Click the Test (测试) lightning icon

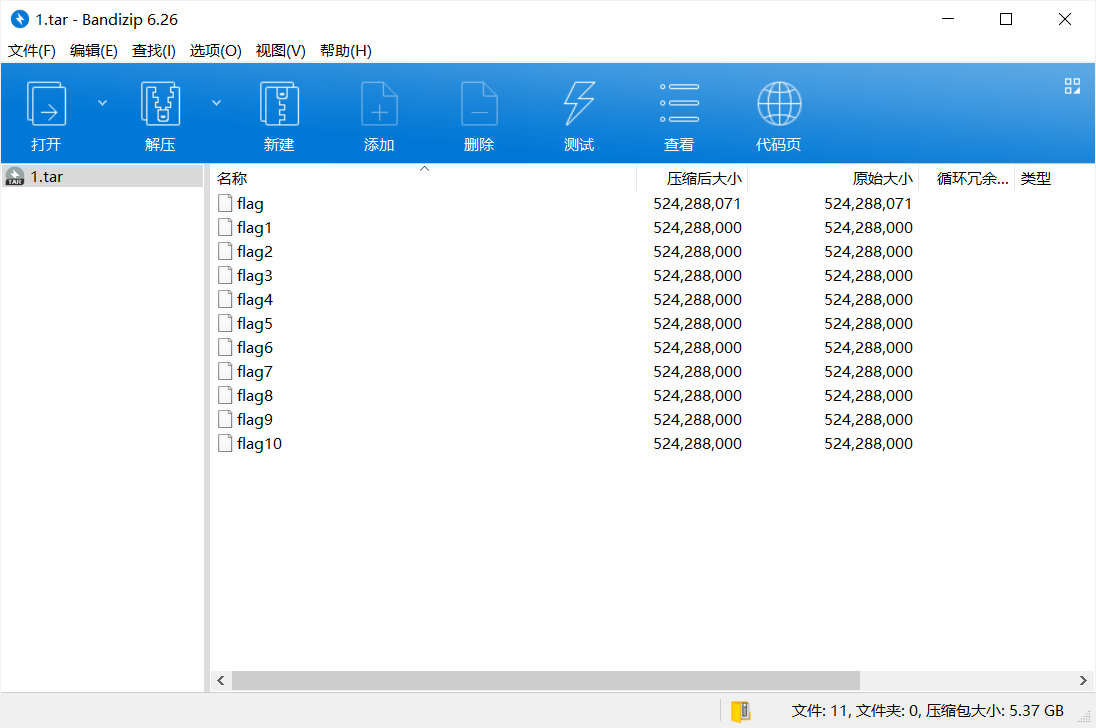click(579, 104)
